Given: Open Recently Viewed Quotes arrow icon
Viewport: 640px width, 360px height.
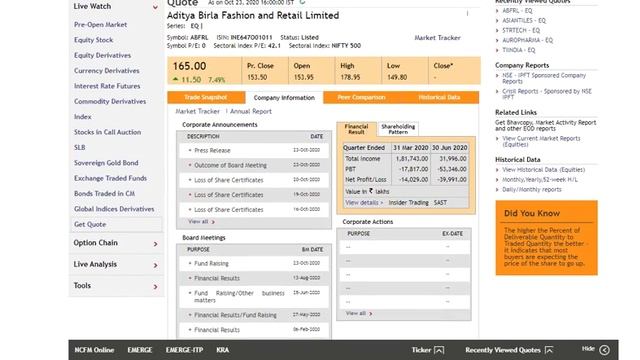Looking at the screenshot, I should pos(549,350).
